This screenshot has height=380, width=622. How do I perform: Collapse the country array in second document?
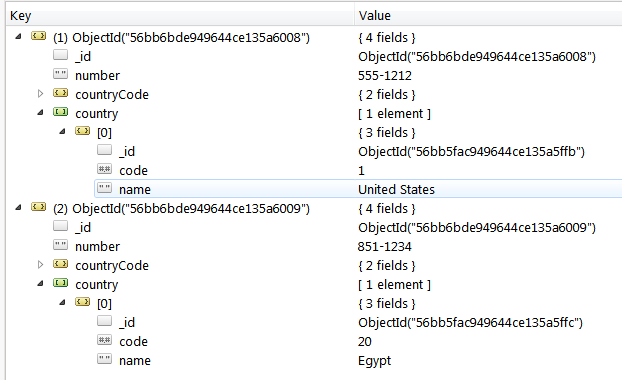[40, 284]
